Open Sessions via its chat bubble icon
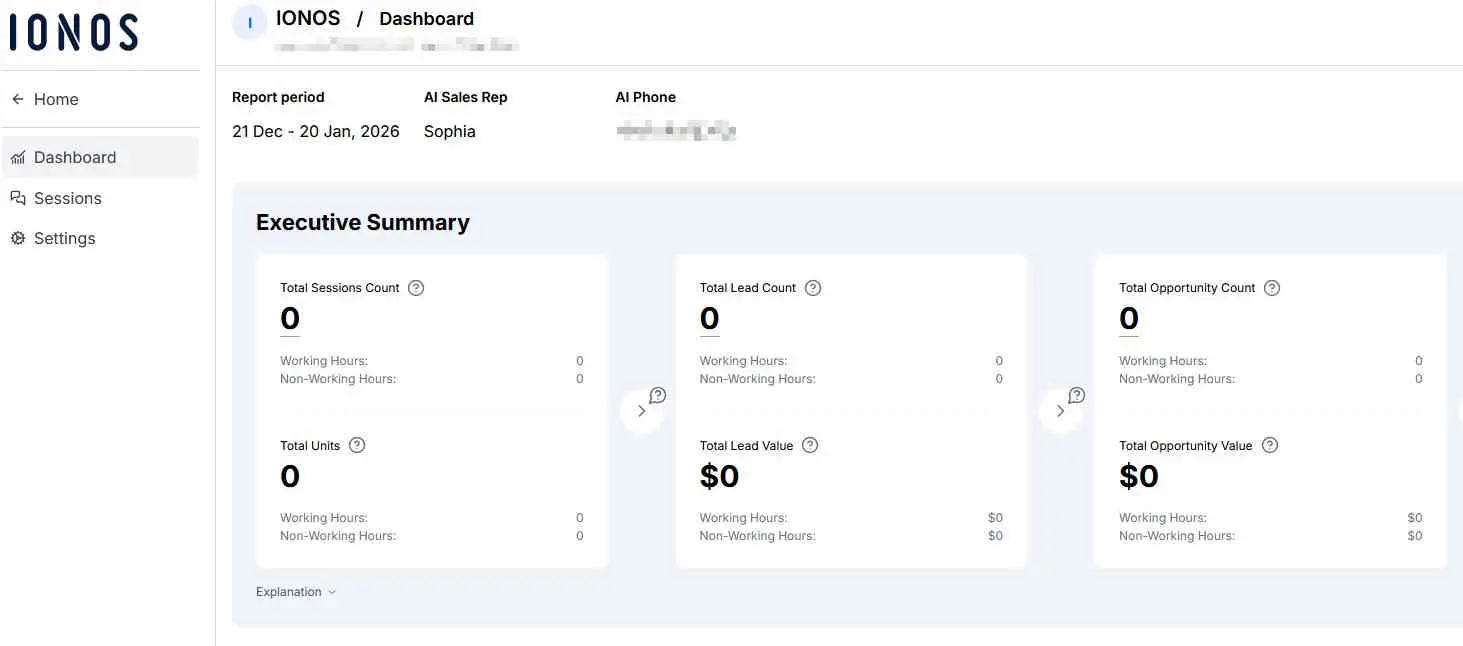 coord(18,197)
